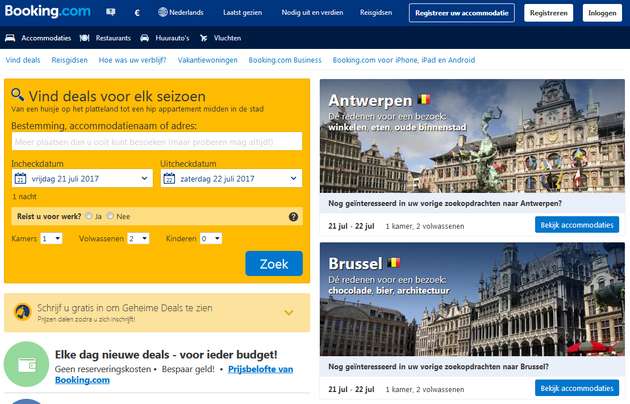Open the Kamers dropdown
Viewport: 630px width, 404px height.
[51, 239]
